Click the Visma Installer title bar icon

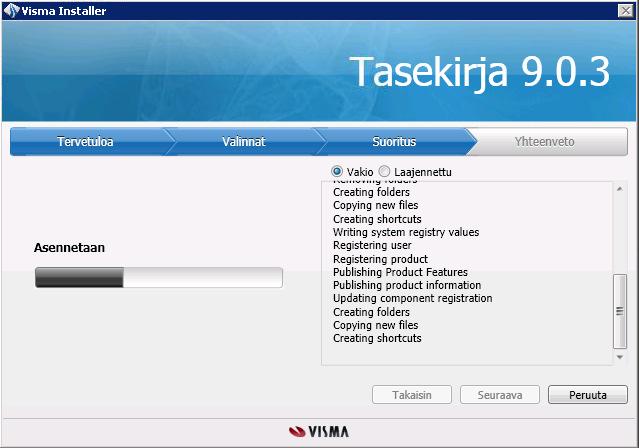tap(11, 11)
